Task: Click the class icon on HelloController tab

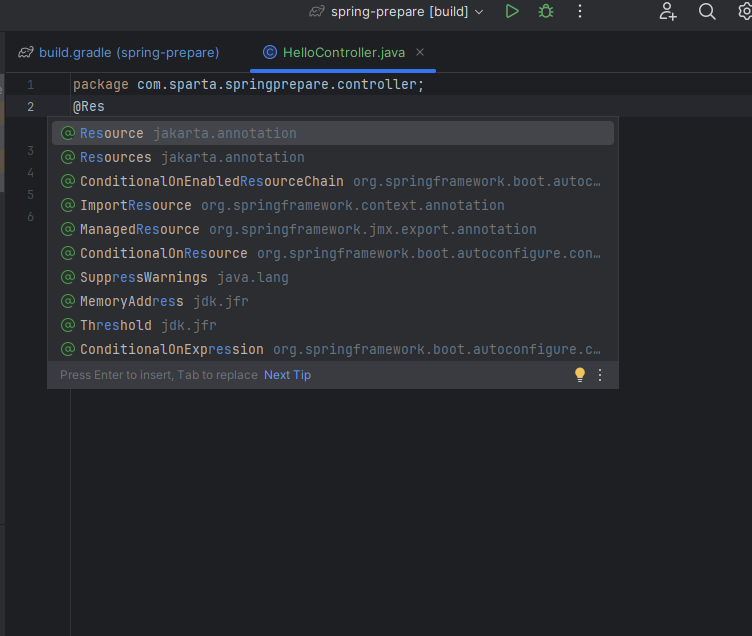Action: (270, 52)
